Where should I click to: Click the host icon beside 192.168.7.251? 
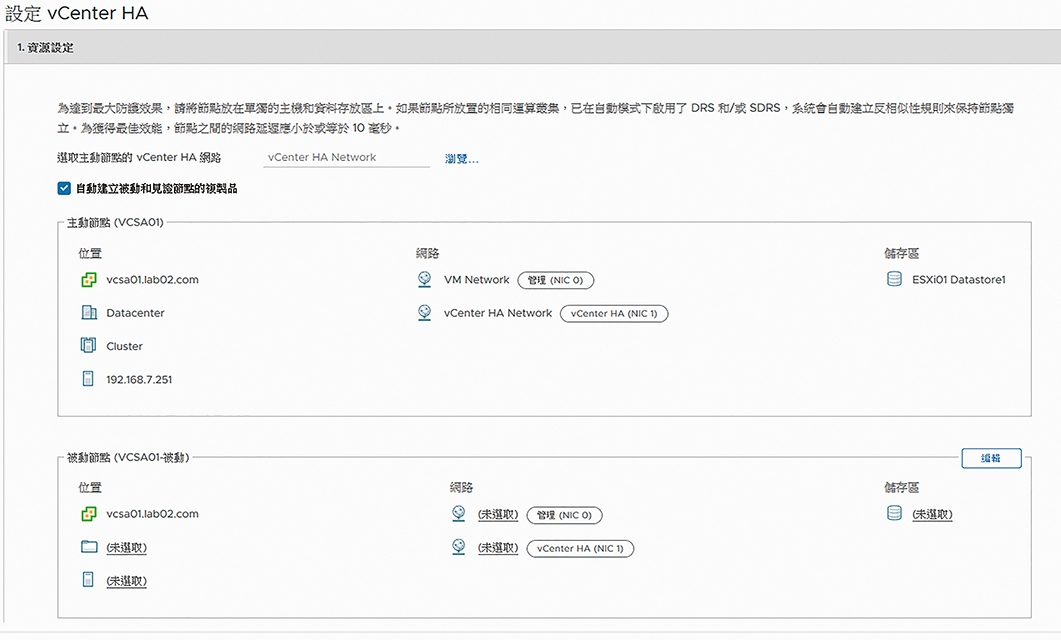[88, 379]
